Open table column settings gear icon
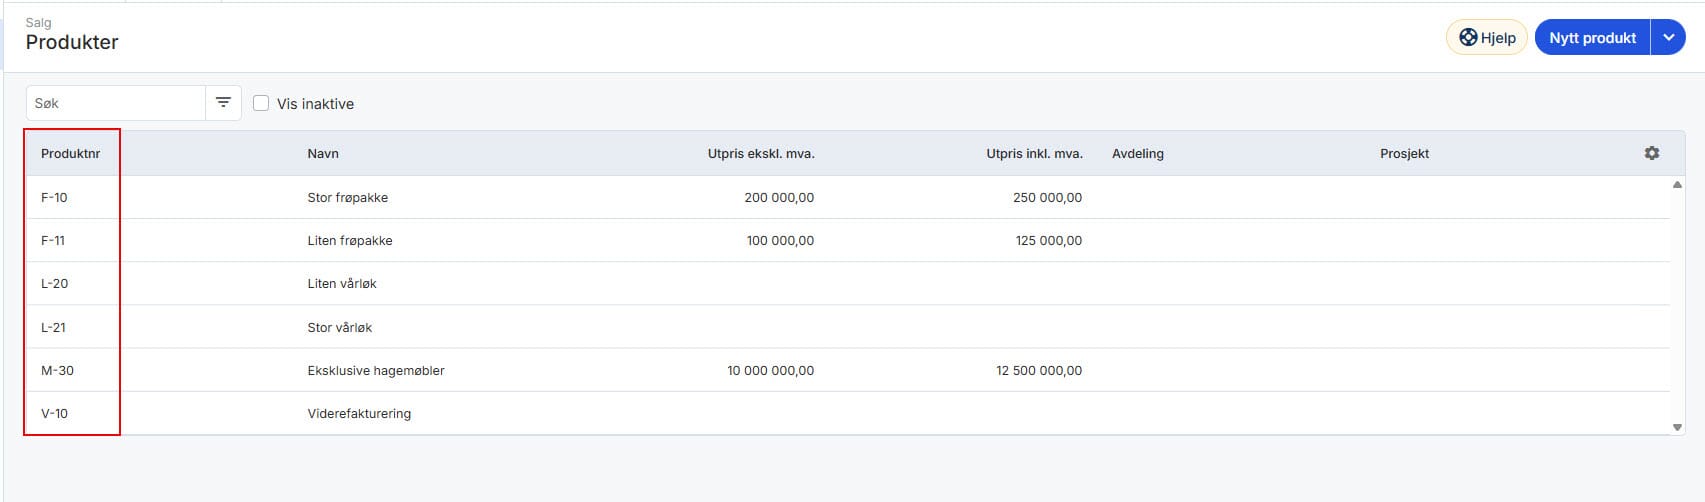This screenshot has height=502, width=1705. [x=1651, y=153]
